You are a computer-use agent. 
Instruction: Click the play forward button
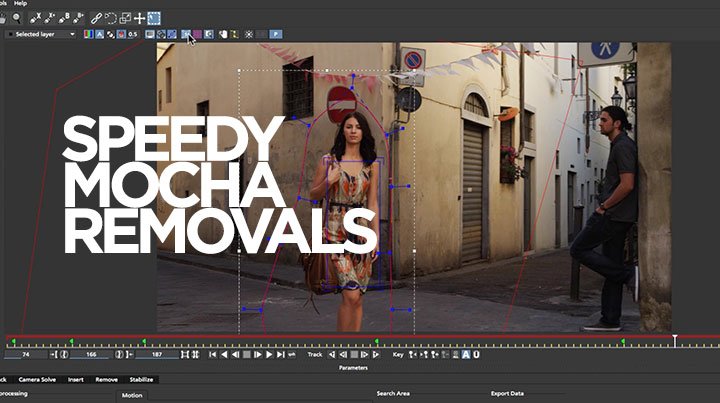coord(269,354)
